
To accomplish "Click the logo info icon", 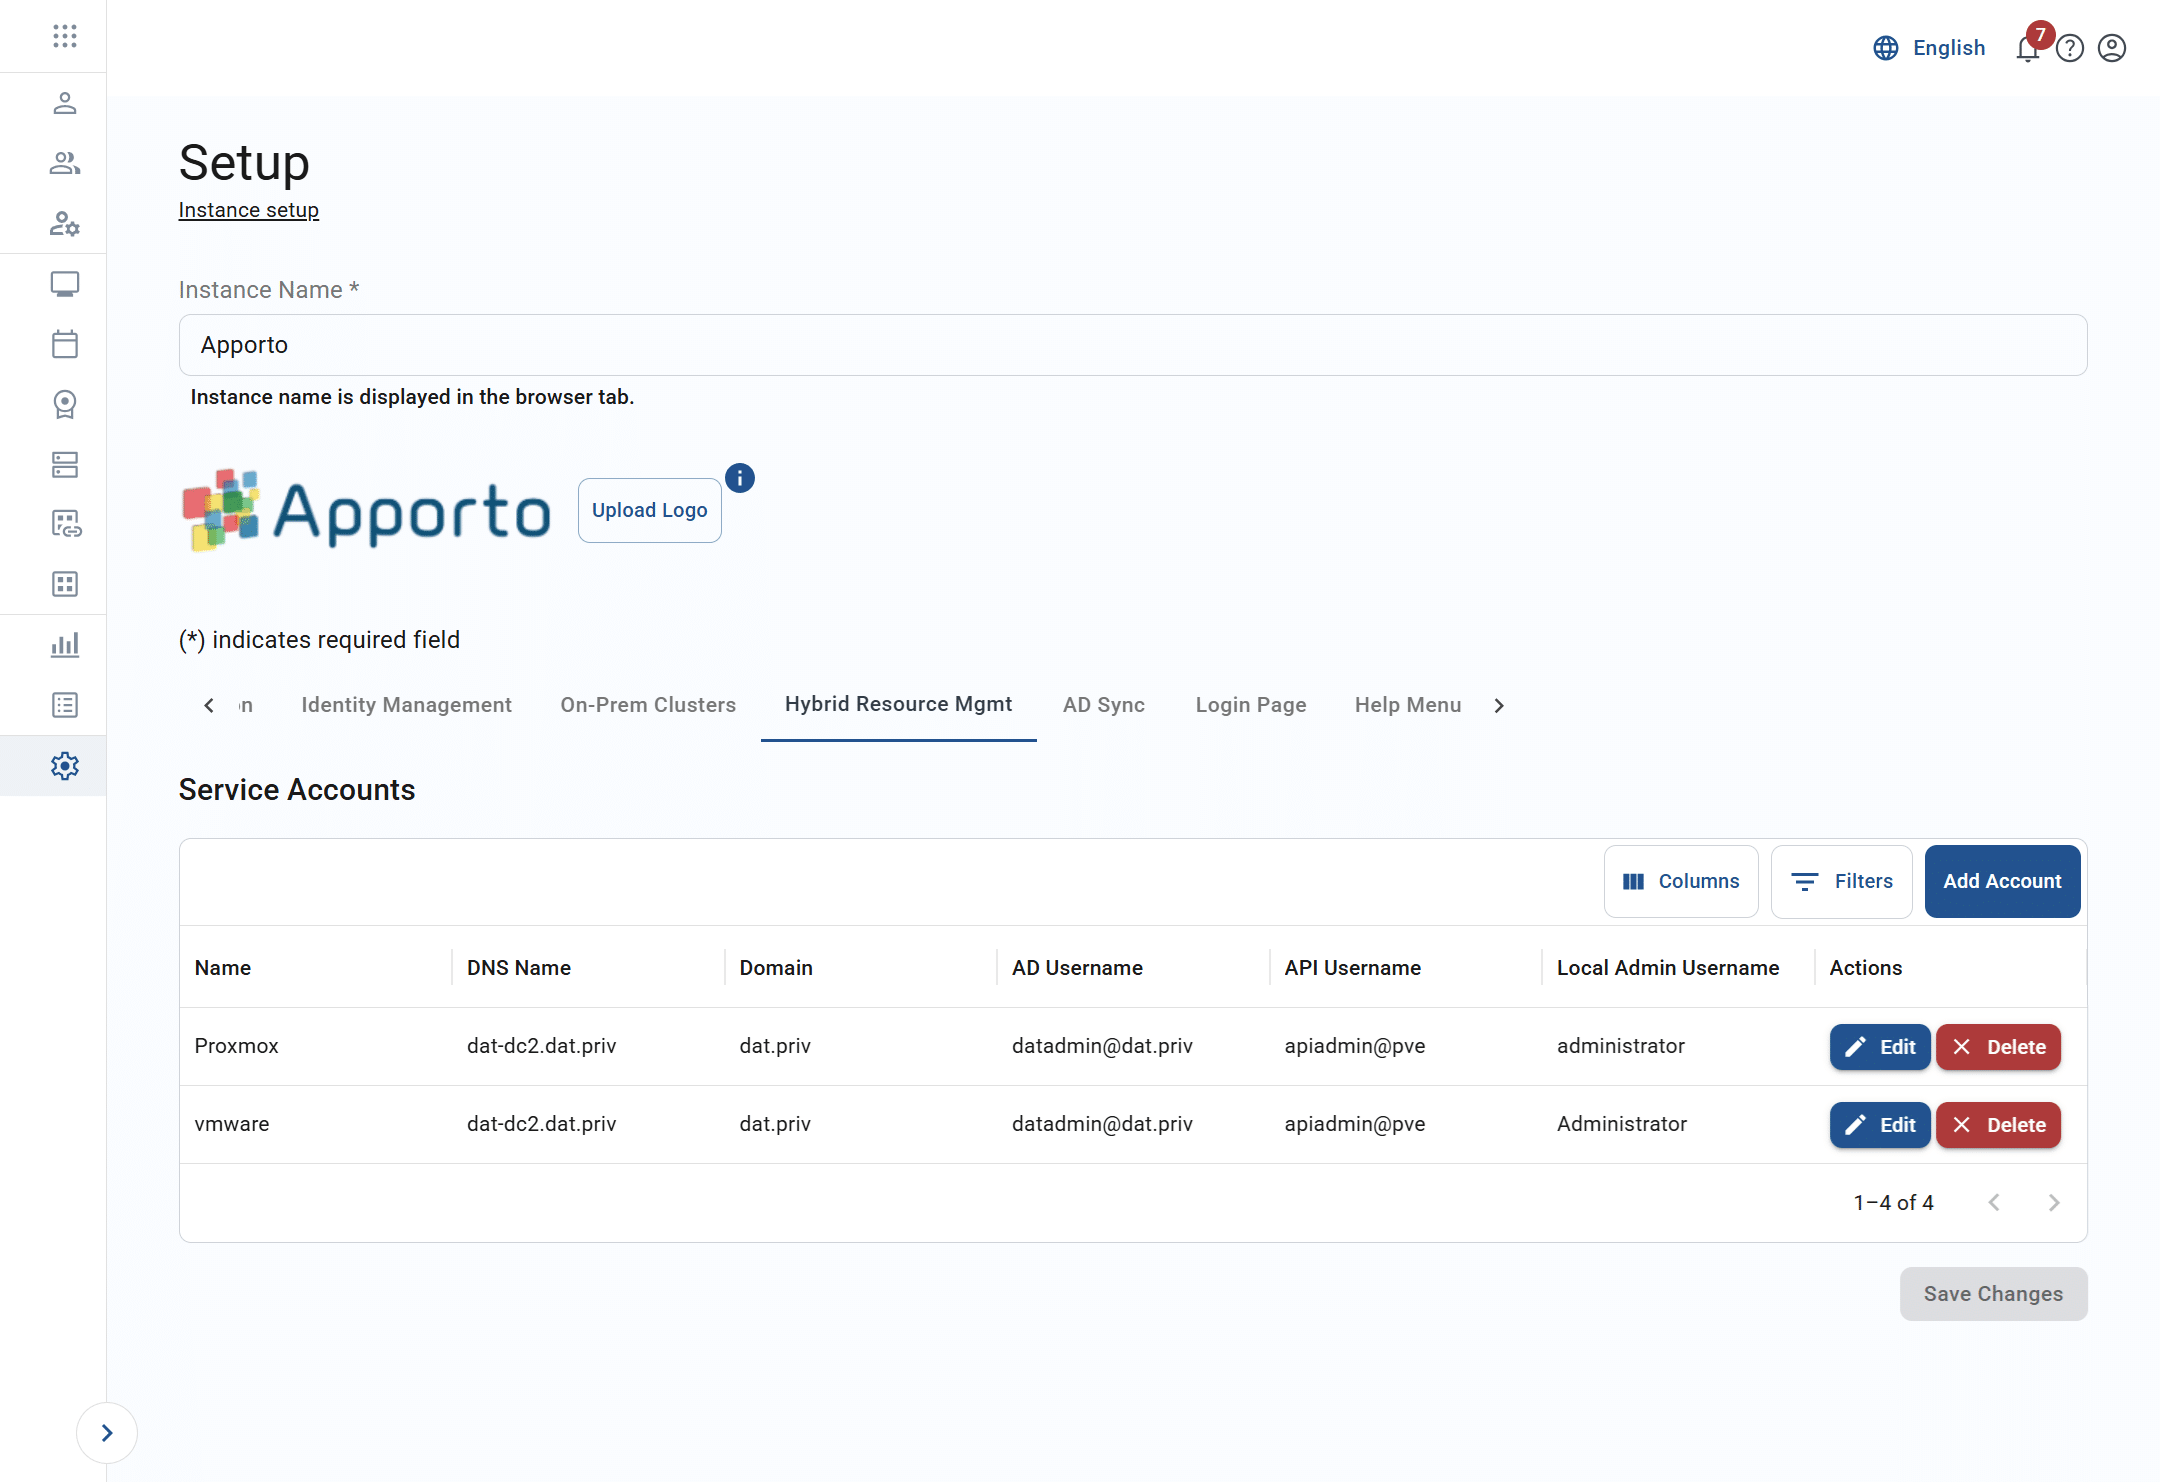I will (739, 478).
